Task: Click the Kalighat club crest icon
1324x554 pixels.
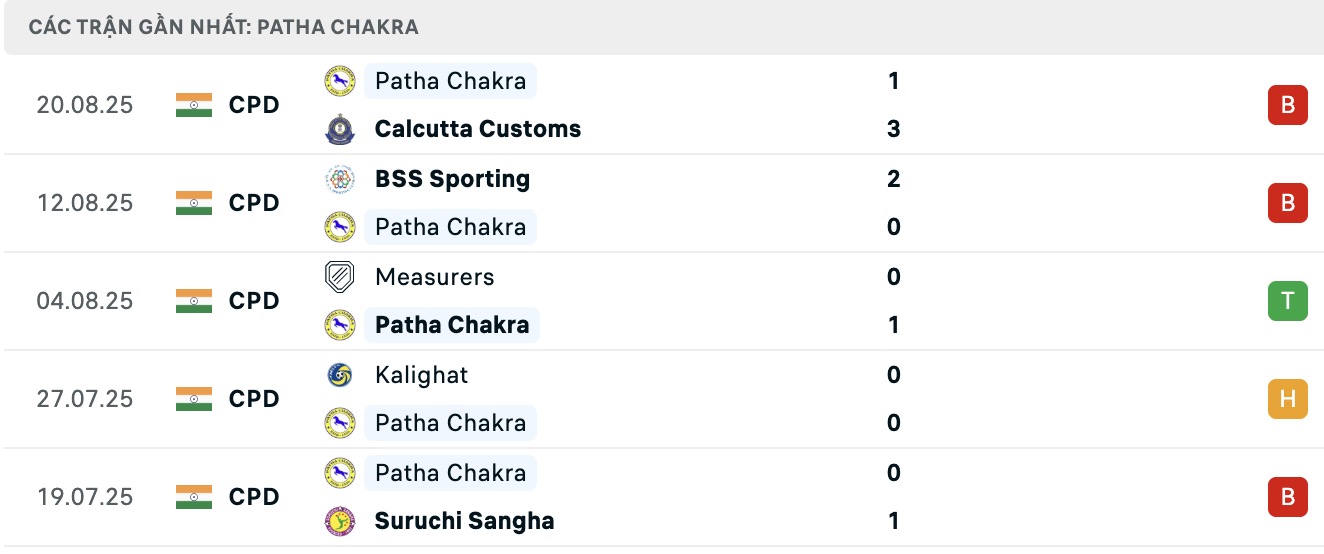Action: (340, 375)
